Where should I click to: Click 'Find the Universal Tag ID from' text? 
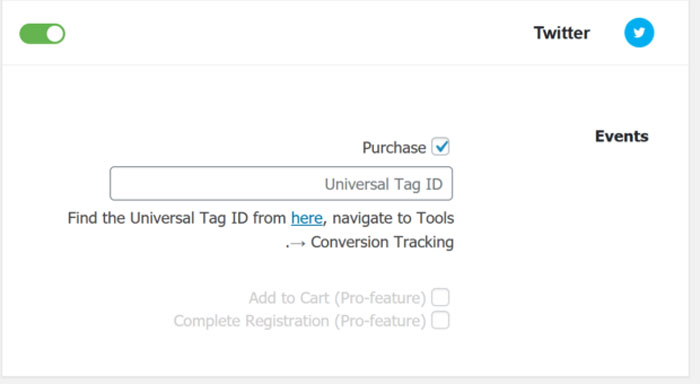click(177, 218)
